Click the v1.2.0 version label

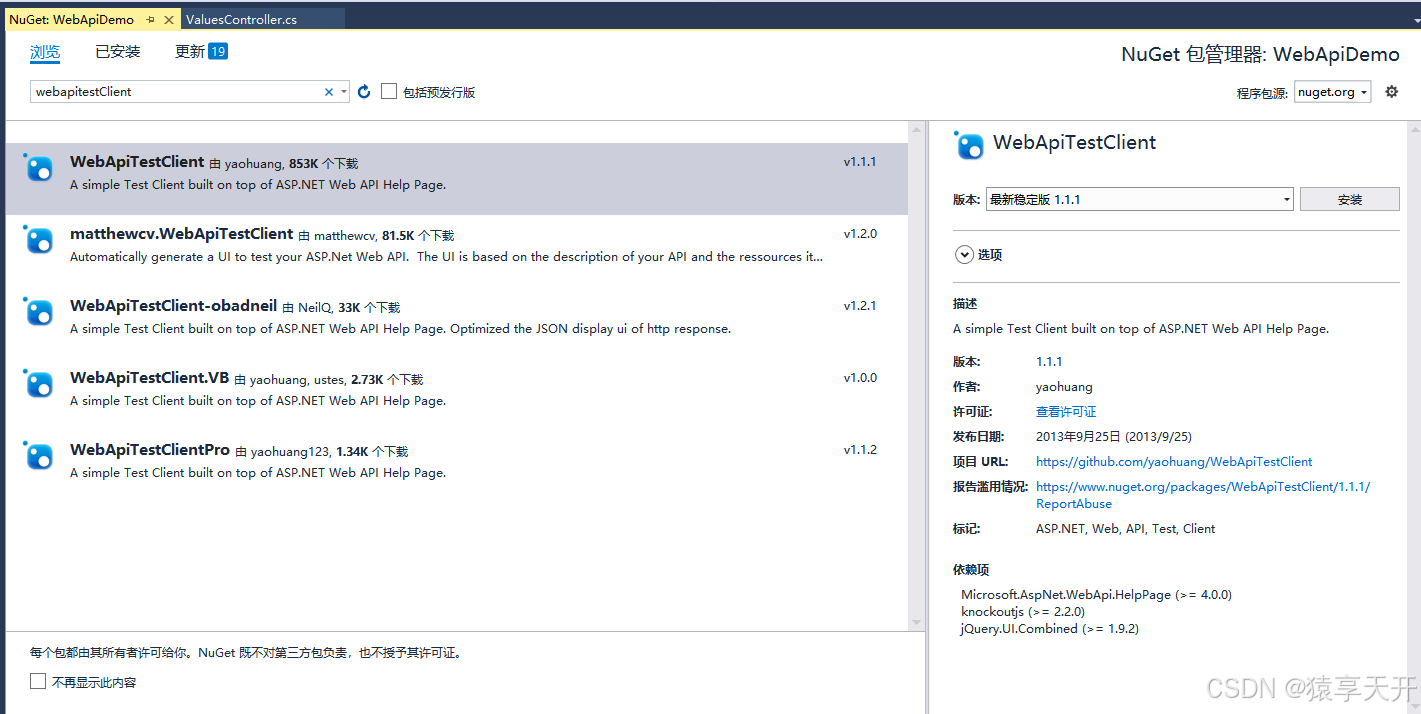coord(860,234)
